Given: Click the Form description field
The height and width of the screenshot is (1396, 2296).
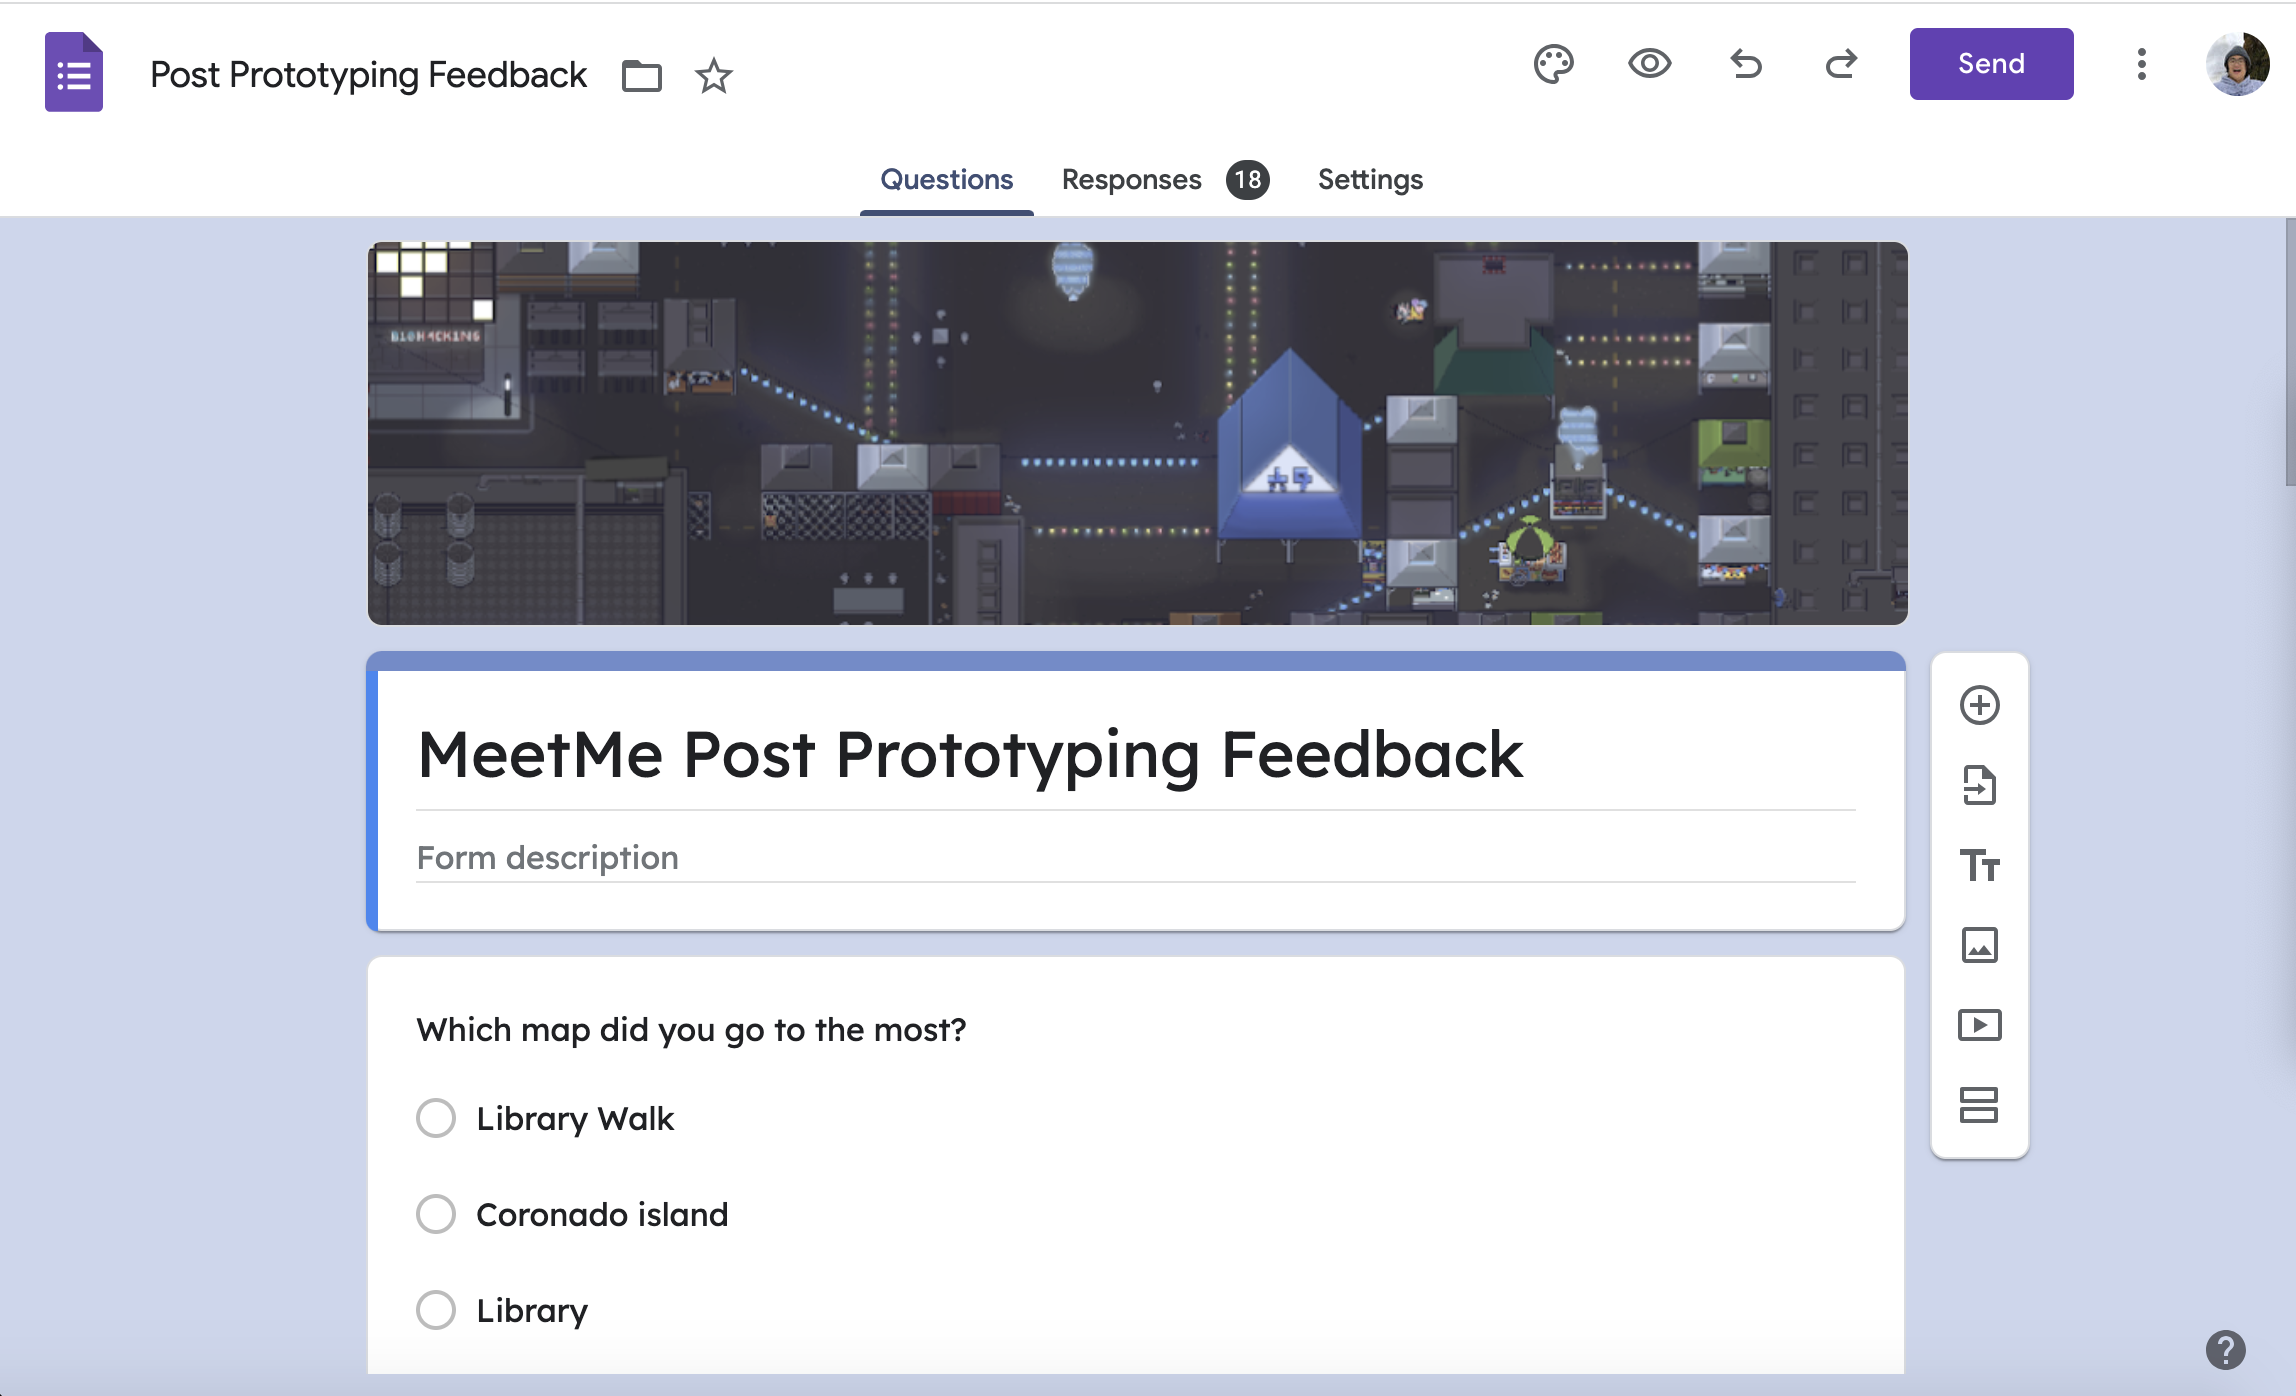Looking at the screenshot, I should pos(1134,858).
